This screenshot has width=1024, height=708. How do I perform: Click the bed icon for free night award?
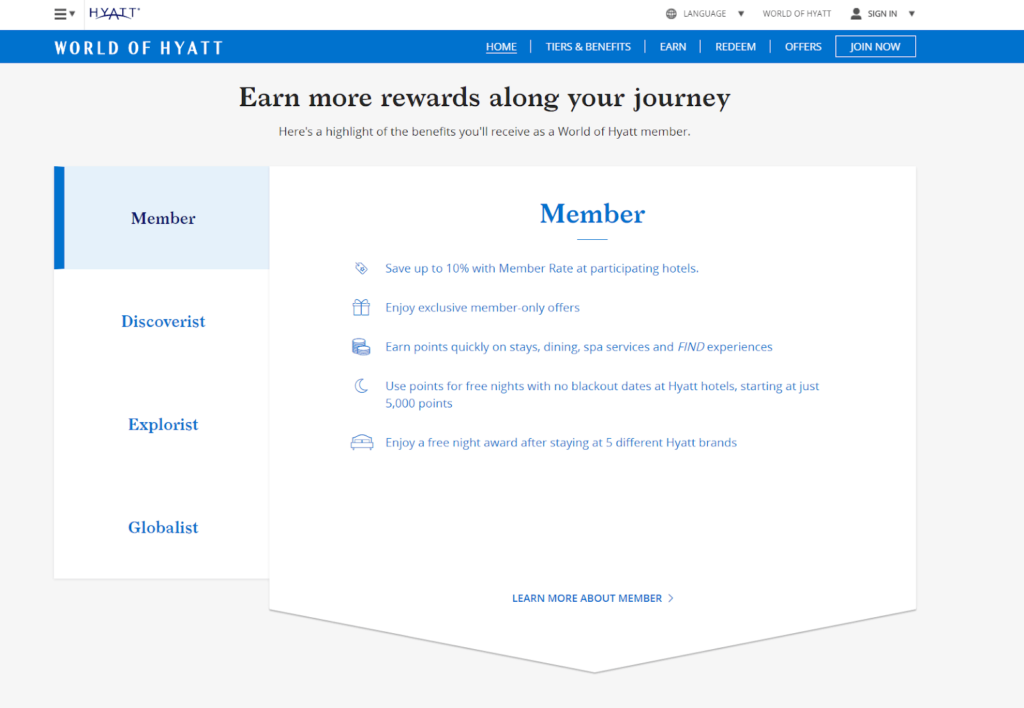coord(362,441)
